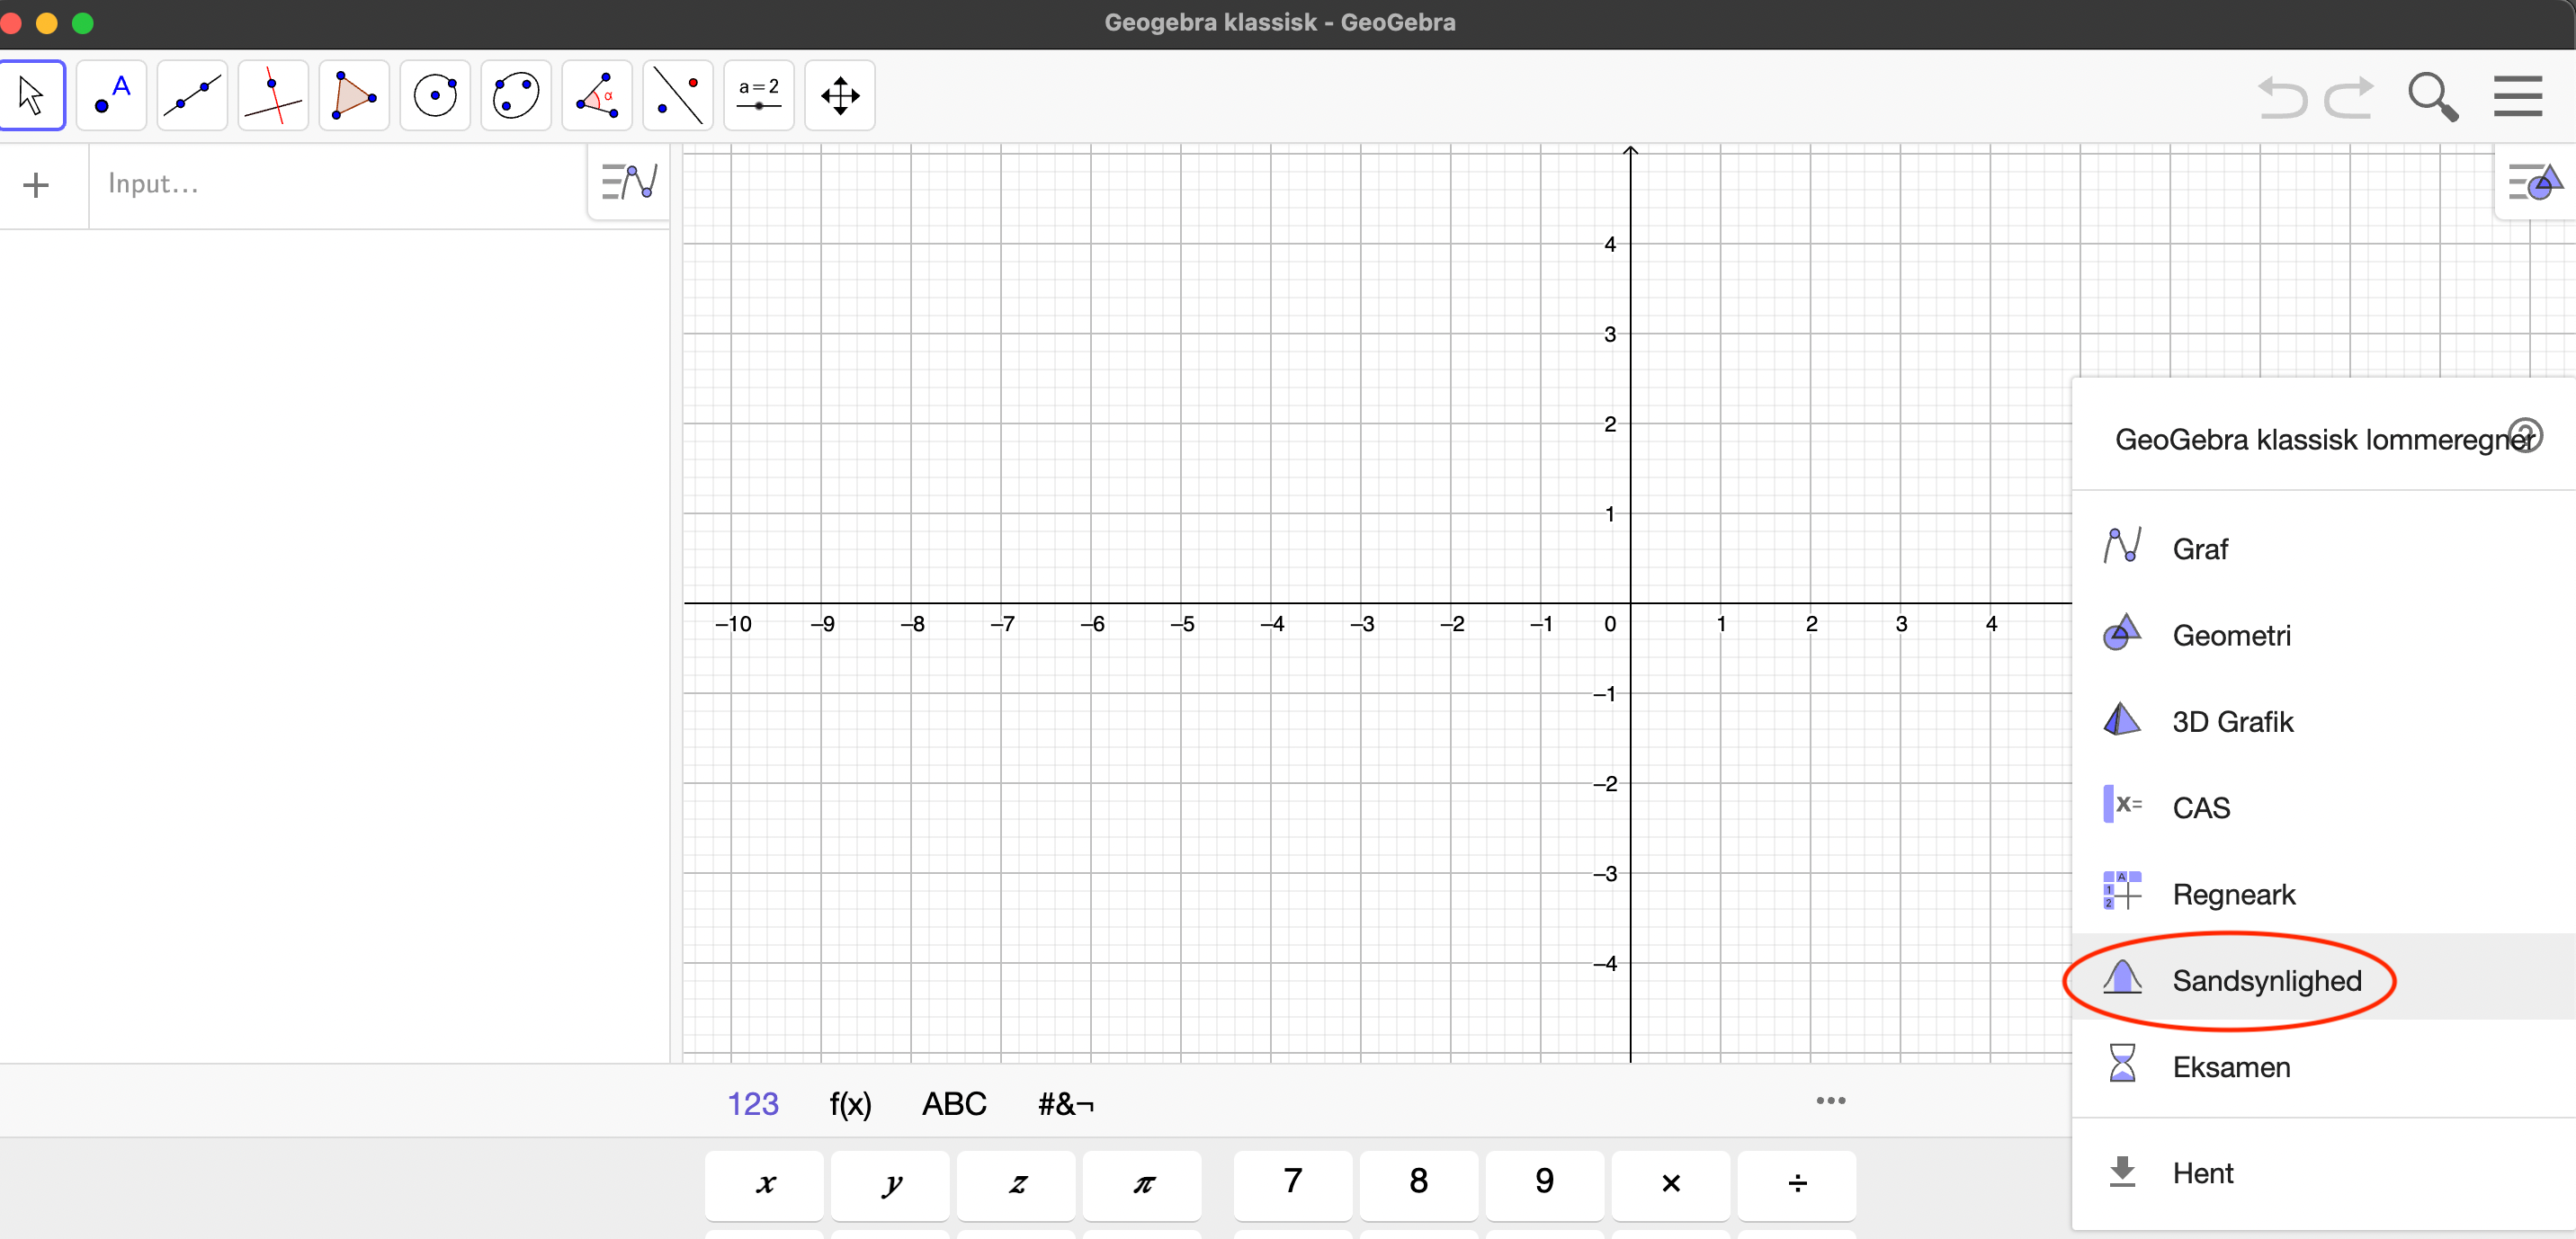The height and width of the screenshot is (1239, 2576).
Task: Choose Graf from the app list
Action: [2323, 548]
